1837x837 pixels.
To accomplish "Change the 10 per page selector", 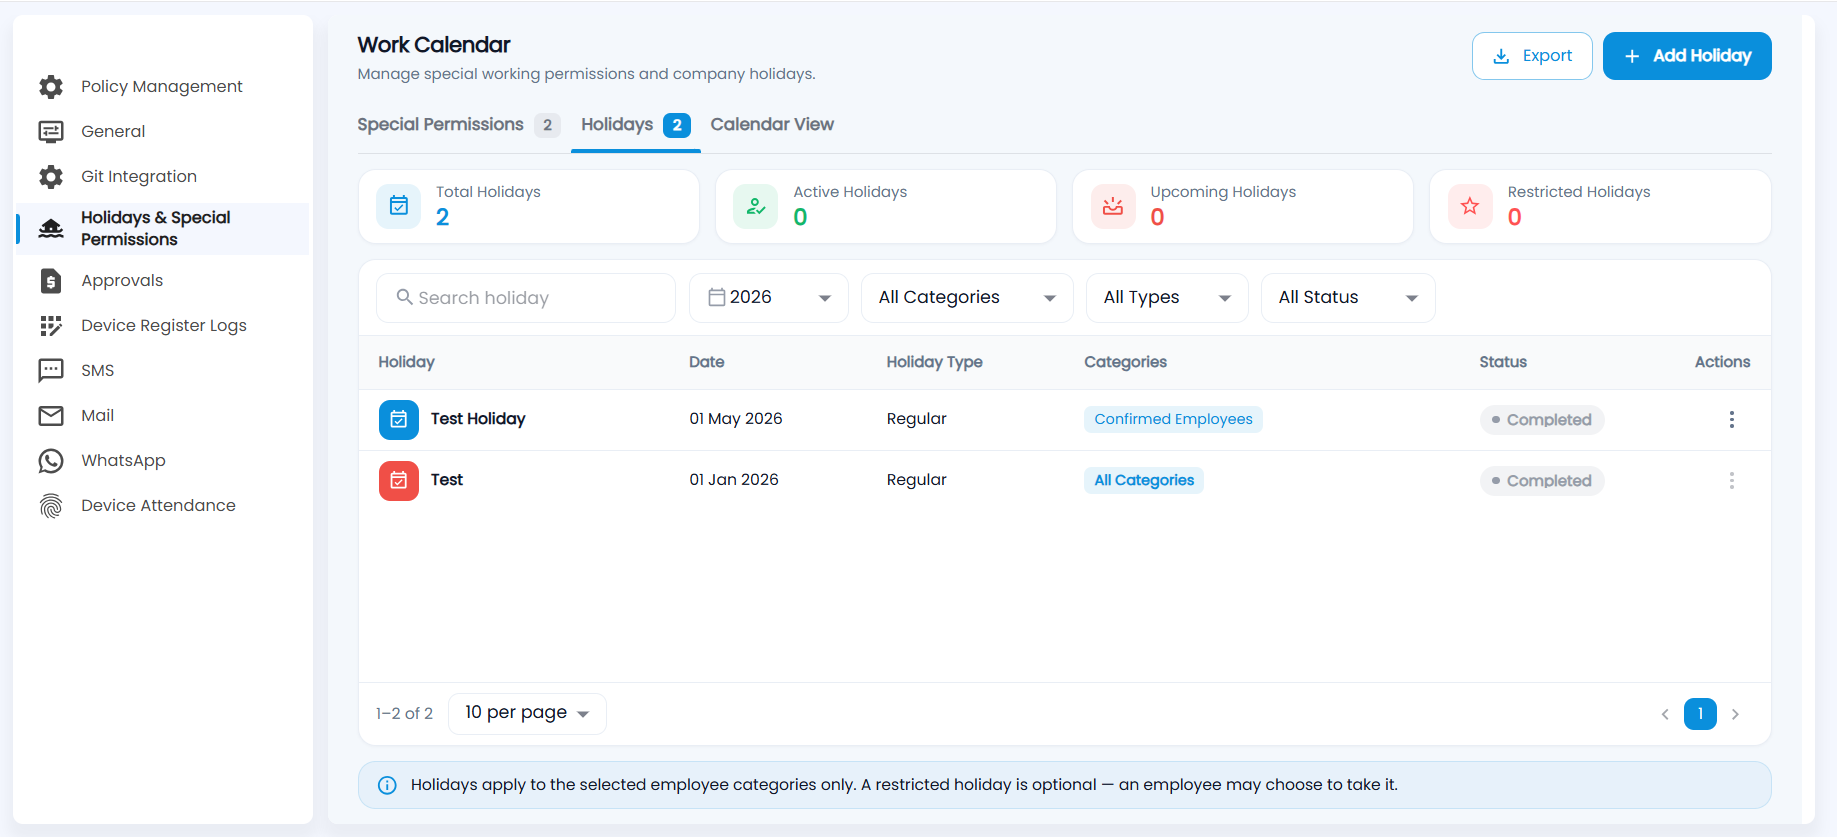I will 527,713.
